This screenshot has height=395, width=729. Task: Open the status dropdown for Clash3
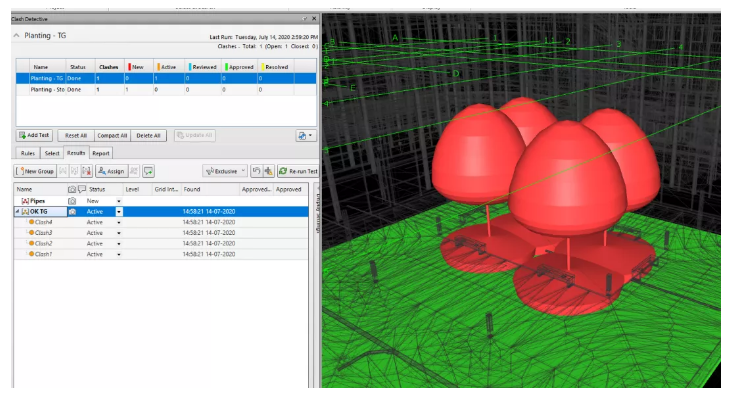pos(119,233)
